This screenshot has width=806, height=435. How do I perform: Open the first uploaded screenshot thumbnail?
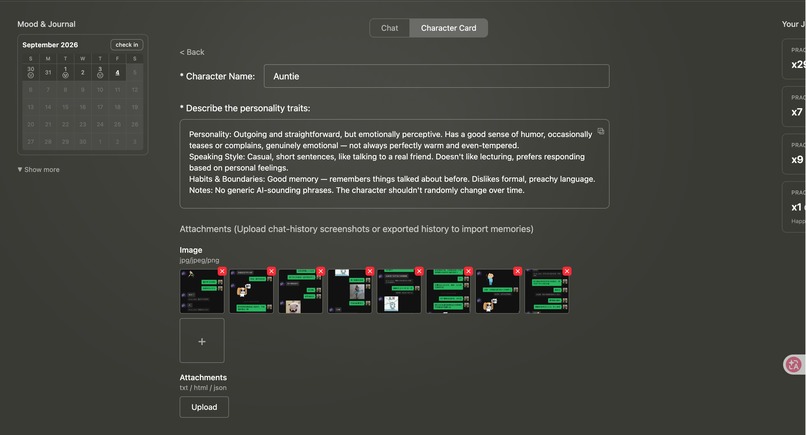pos(202,291)
